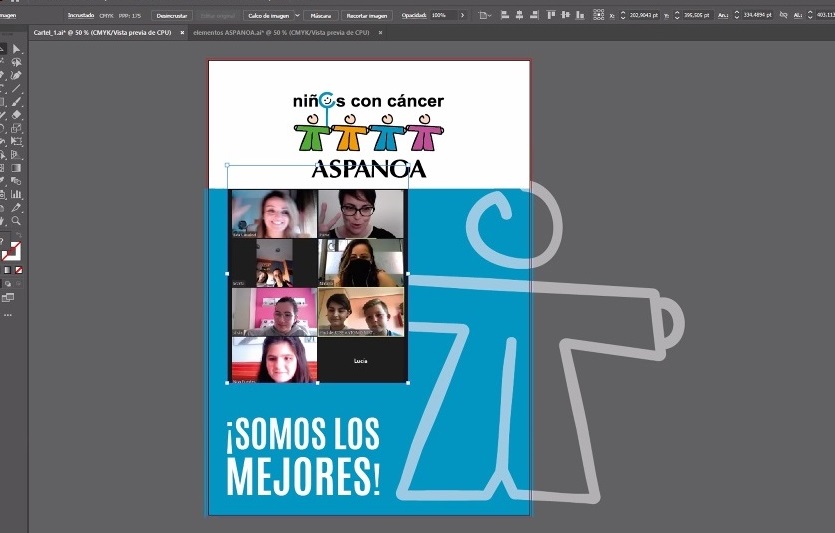Click the An. width stepper
This screenshot has width=835, height=533.
coord(737,15)
